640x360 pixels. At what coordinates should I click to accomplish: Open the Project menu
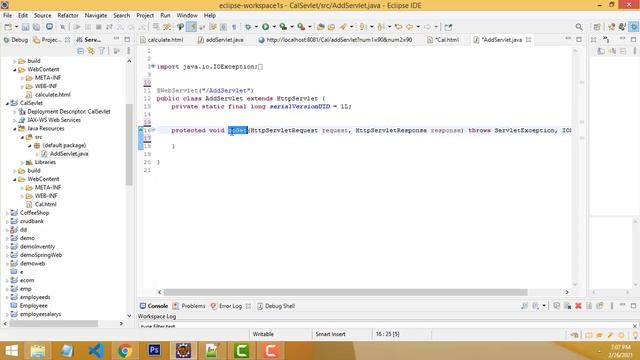tap(145, 16)
